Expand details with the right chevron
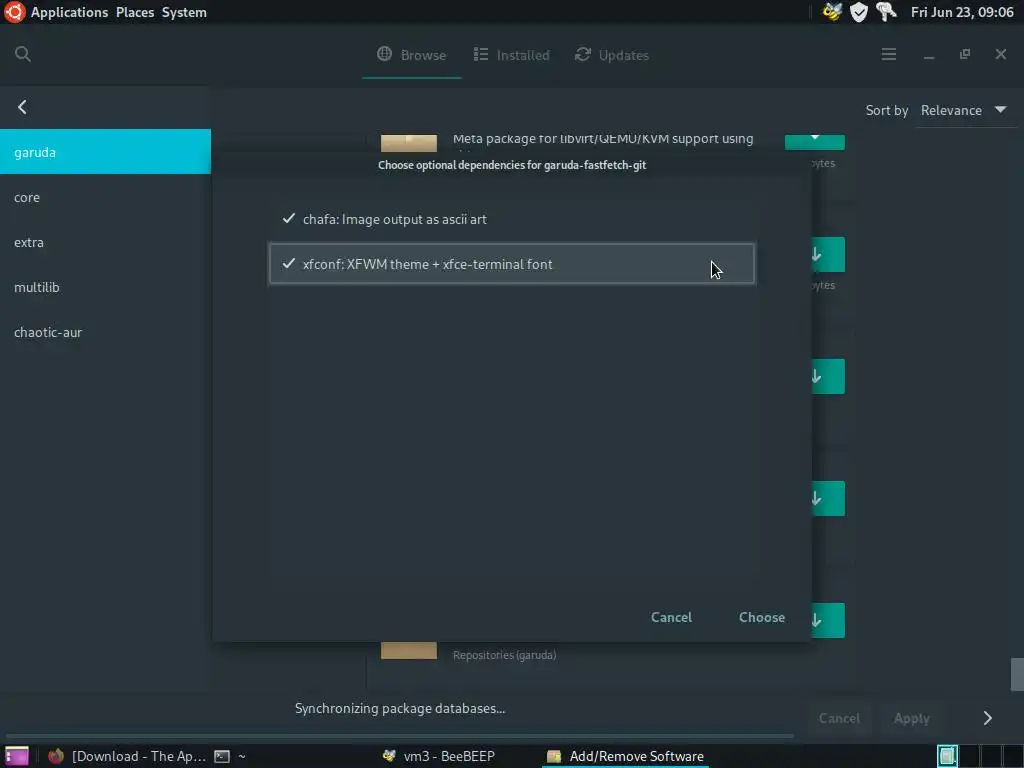1024x768 pixels. coord(987,718)
